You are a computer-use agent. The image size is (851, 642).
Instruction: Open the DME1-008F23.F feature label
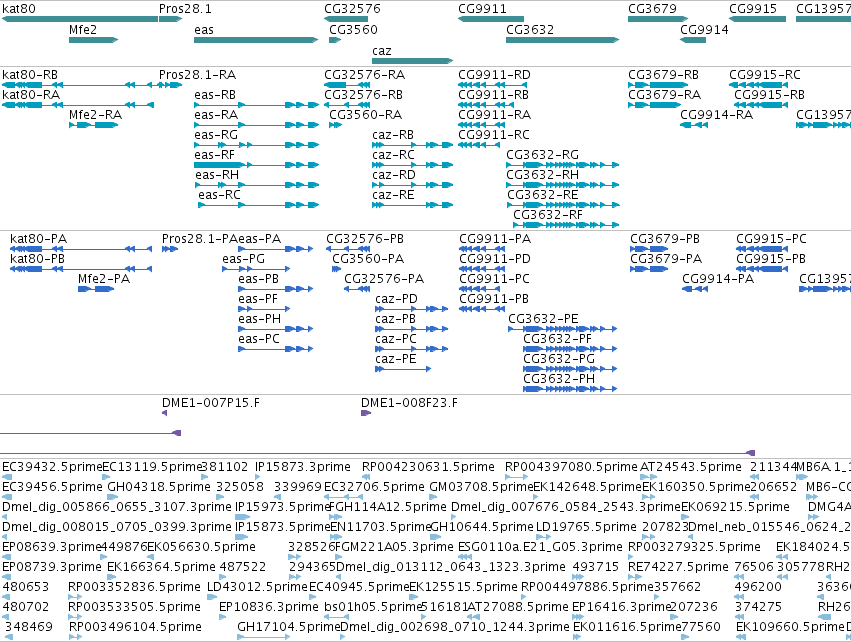(x=409, y=403)
